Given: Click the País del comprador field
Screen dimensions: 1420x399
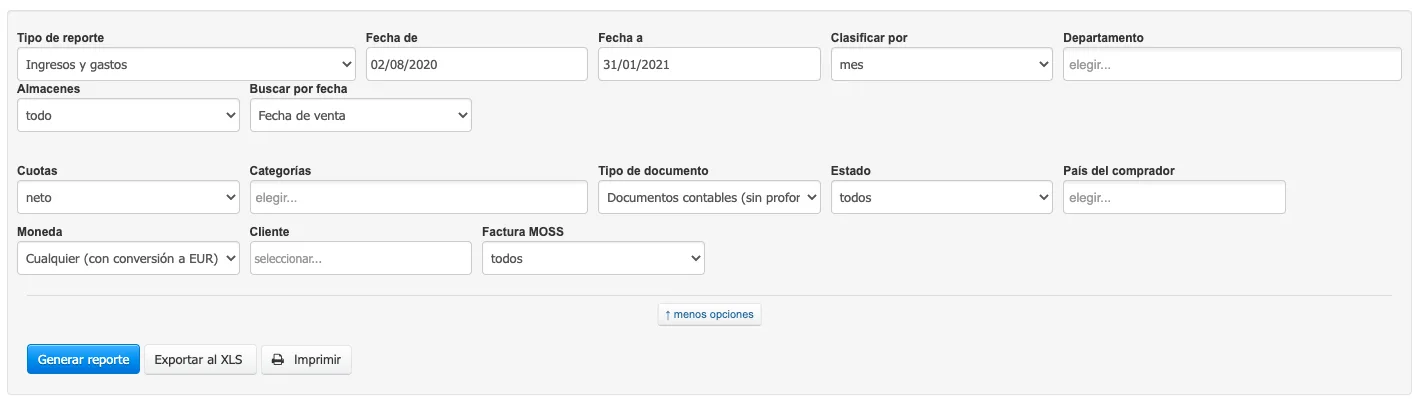Looking at the screenshot, I should 1174,197.
